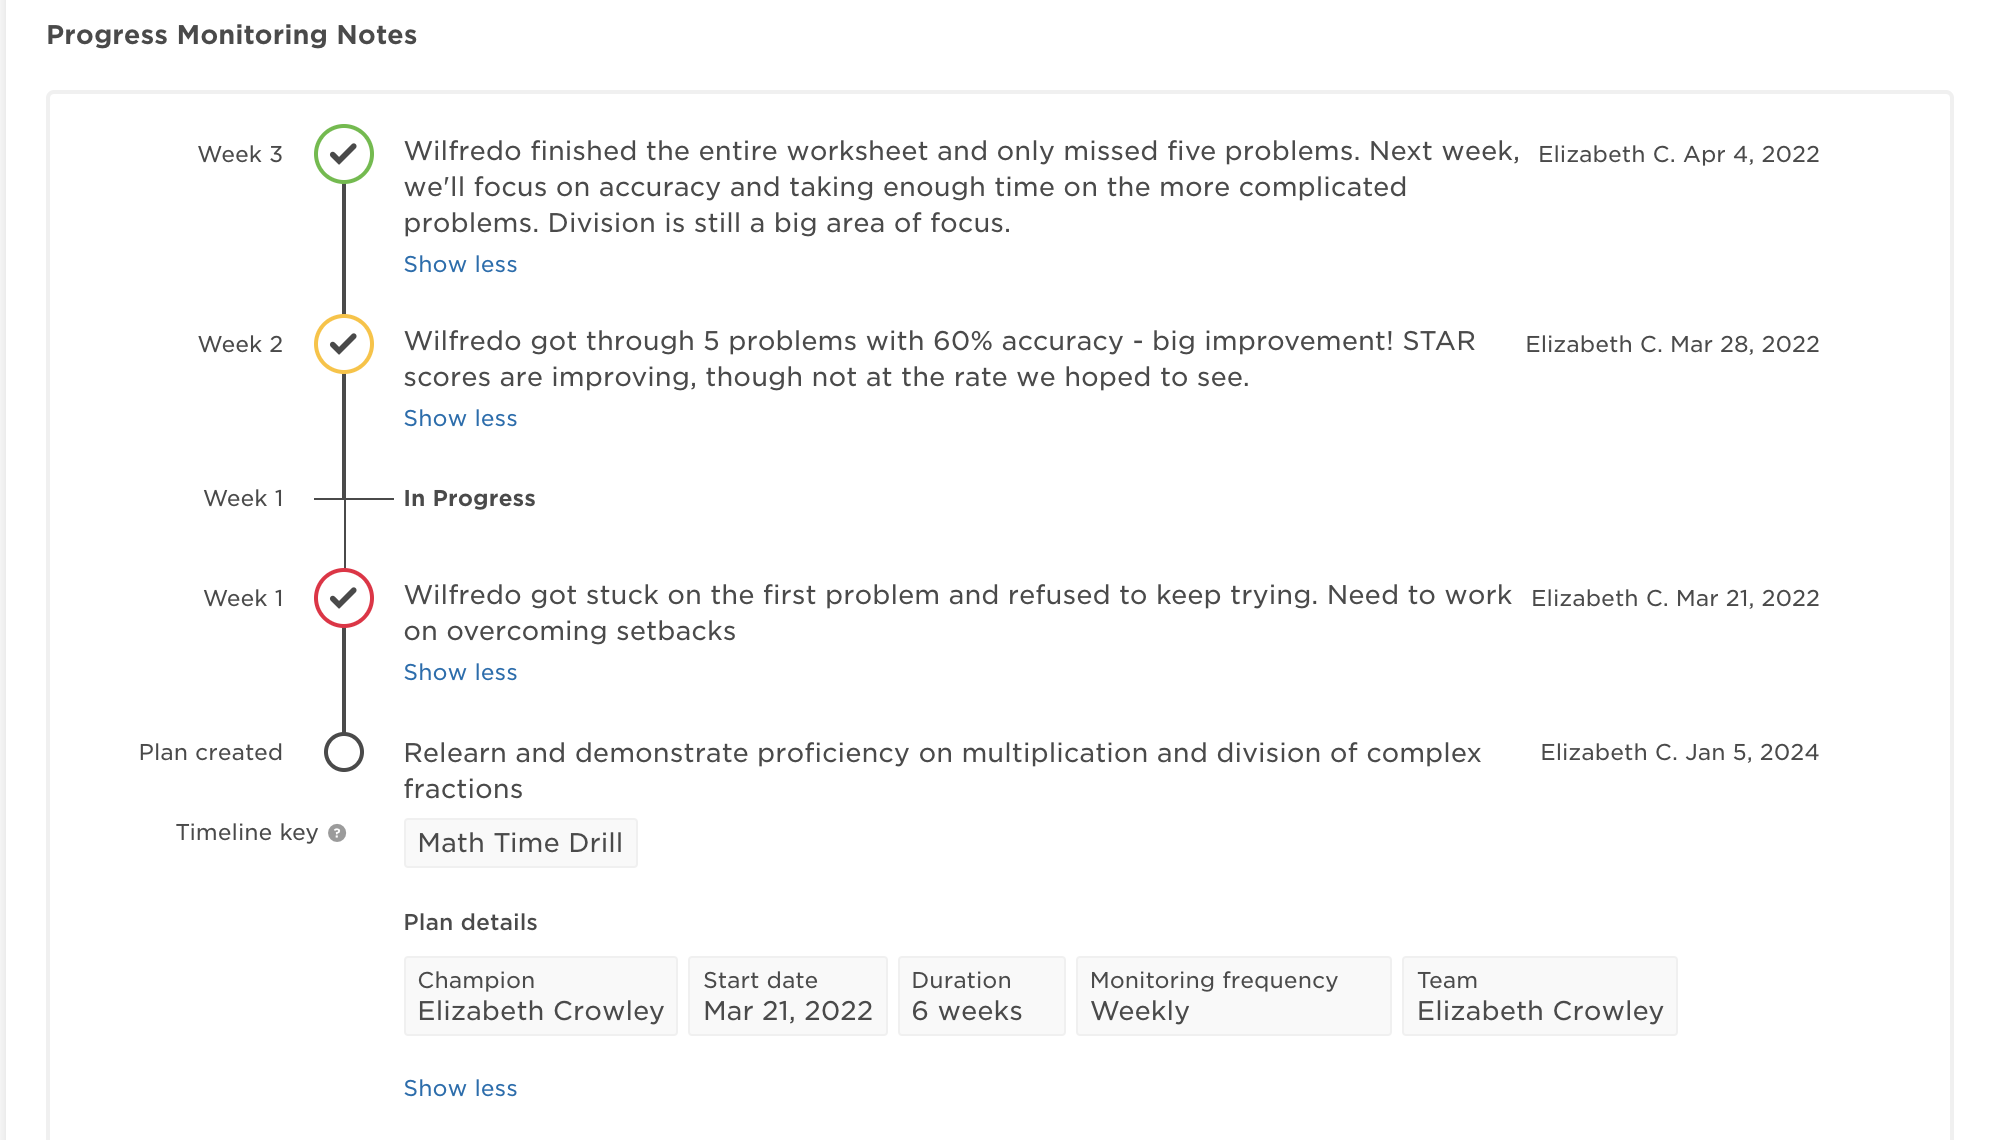Collapse plan details with bottom Show less
Screen dimensions: 1990x1140
coord(460,1088)
